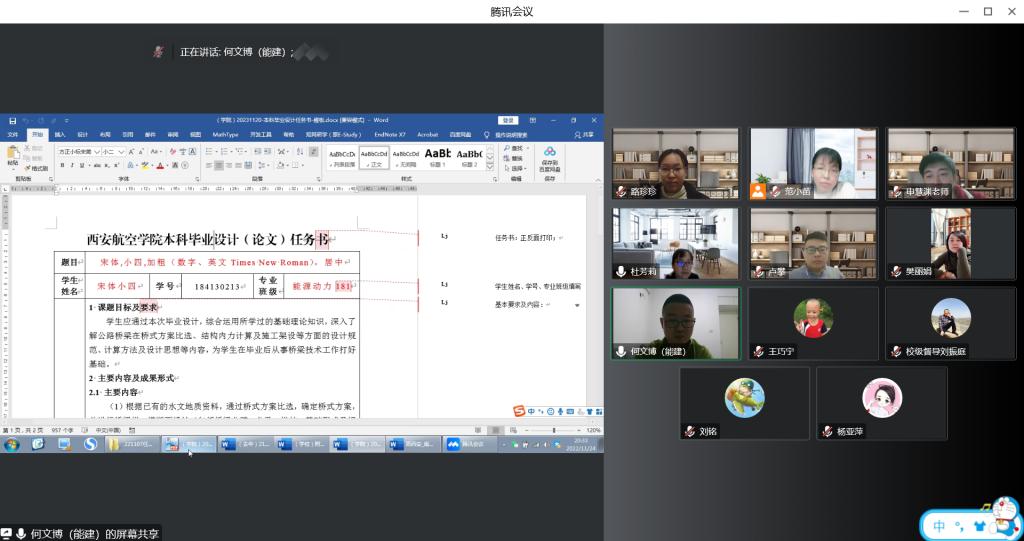Open the EndNote X7 ribbon tab
The height and width of the screenshot is (541, 1024).
point(390,134)
